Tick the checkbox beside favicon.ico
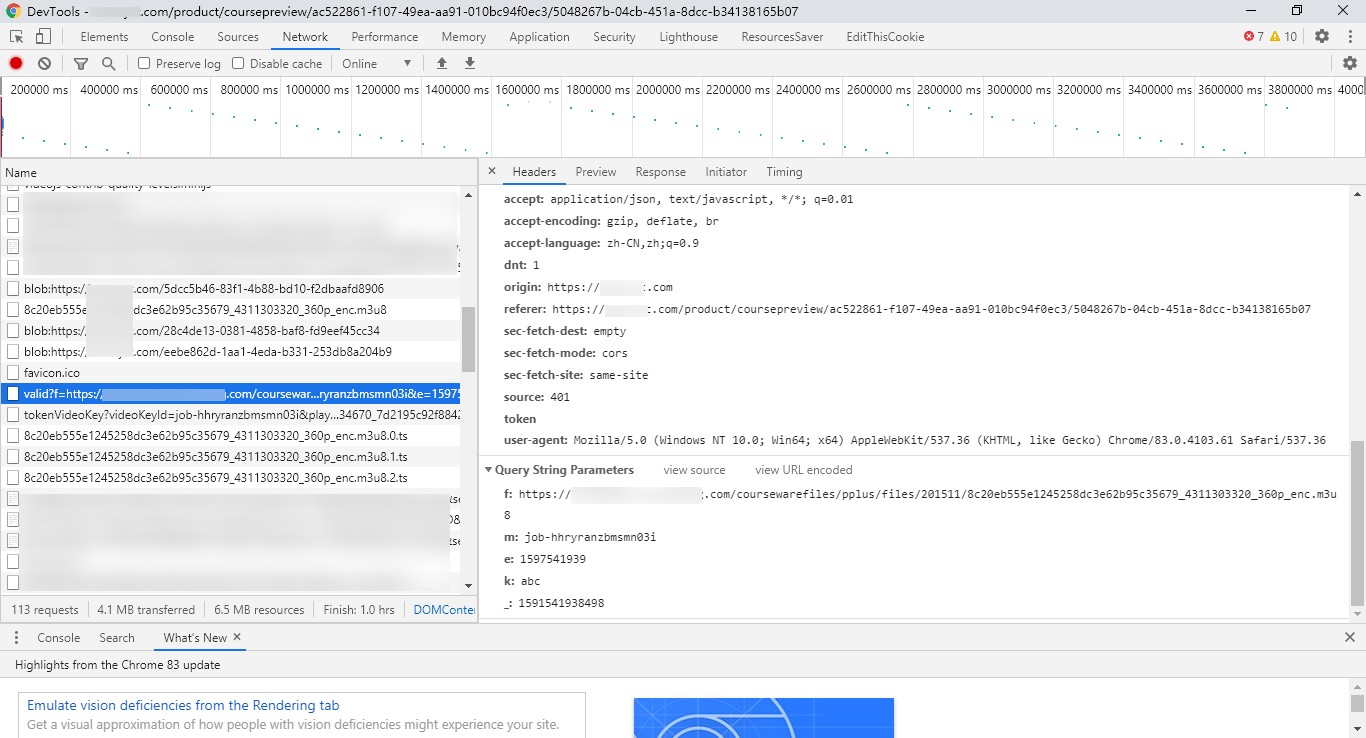This screenshot has width=1366, height=738. click(13, 373)
